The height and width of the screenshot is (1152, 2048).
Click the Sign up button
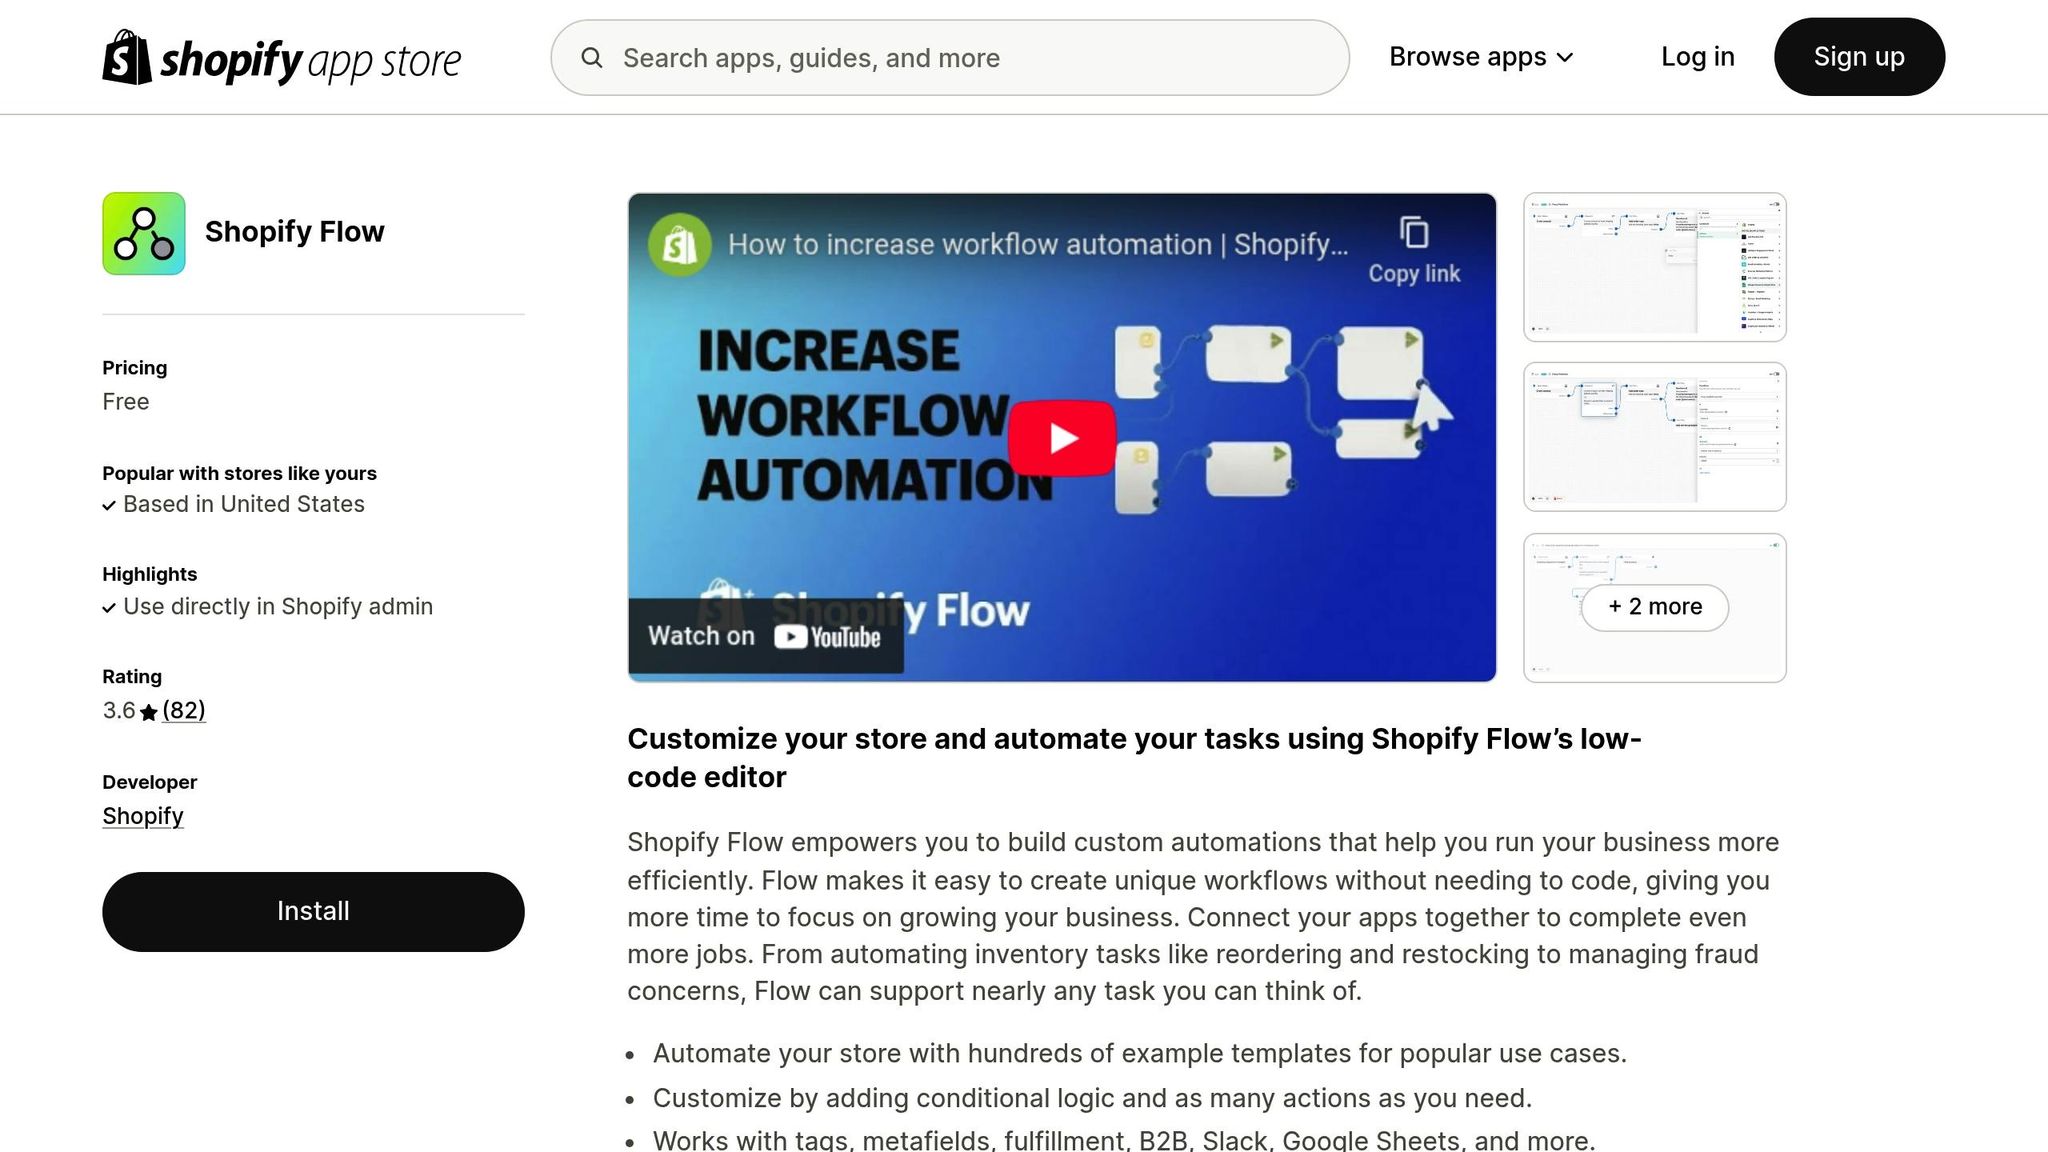tap(1859, 57)
